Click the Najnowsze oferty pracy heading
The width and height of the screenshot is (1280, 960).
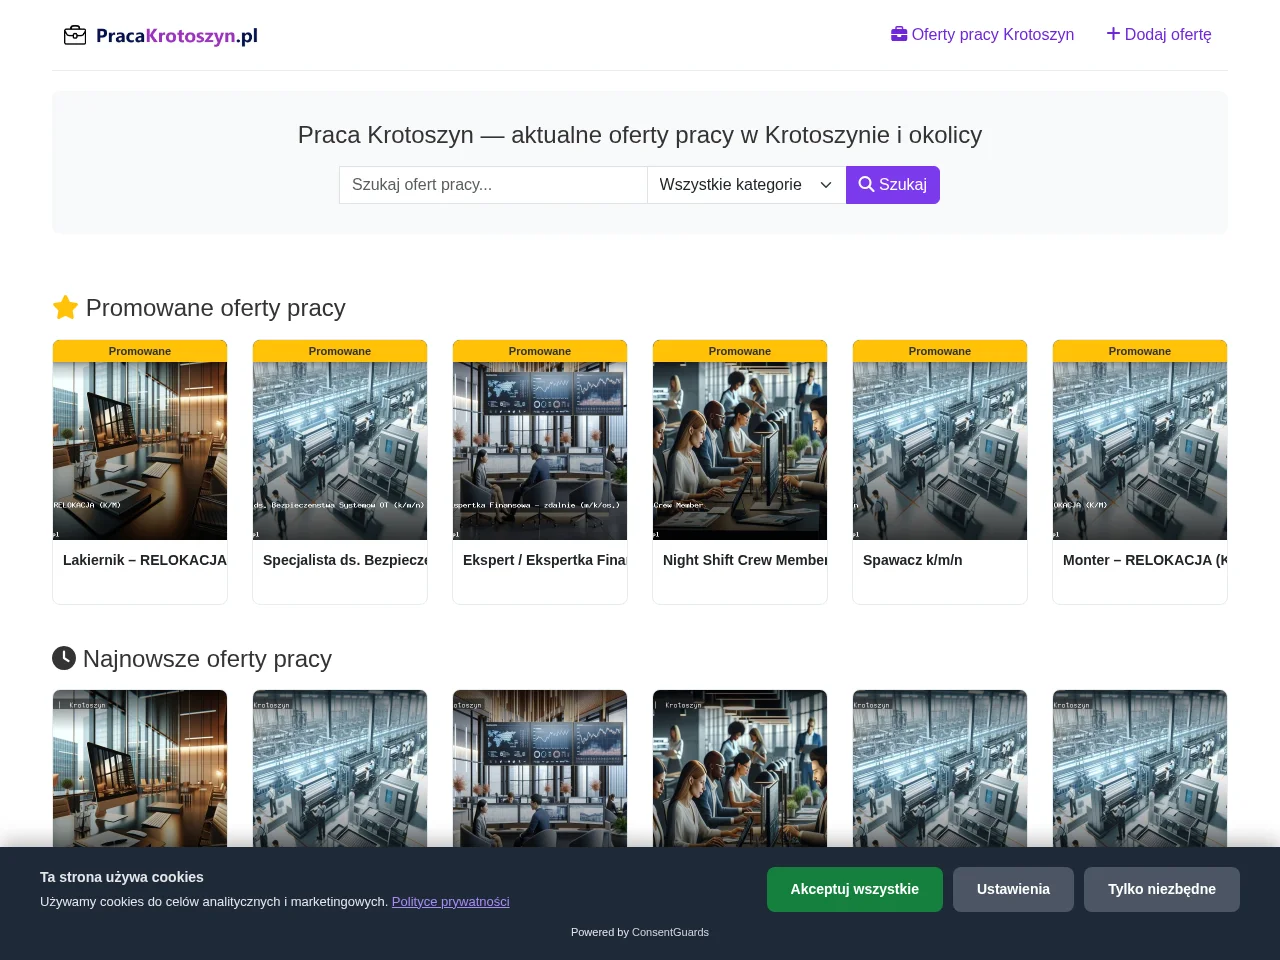pyautogui.click(x=207, y=659)
